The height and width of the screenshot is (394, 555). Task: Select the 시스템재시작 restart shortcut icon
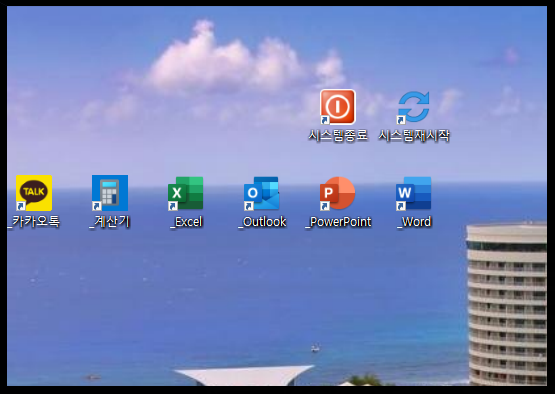click(x=413, y=107)
